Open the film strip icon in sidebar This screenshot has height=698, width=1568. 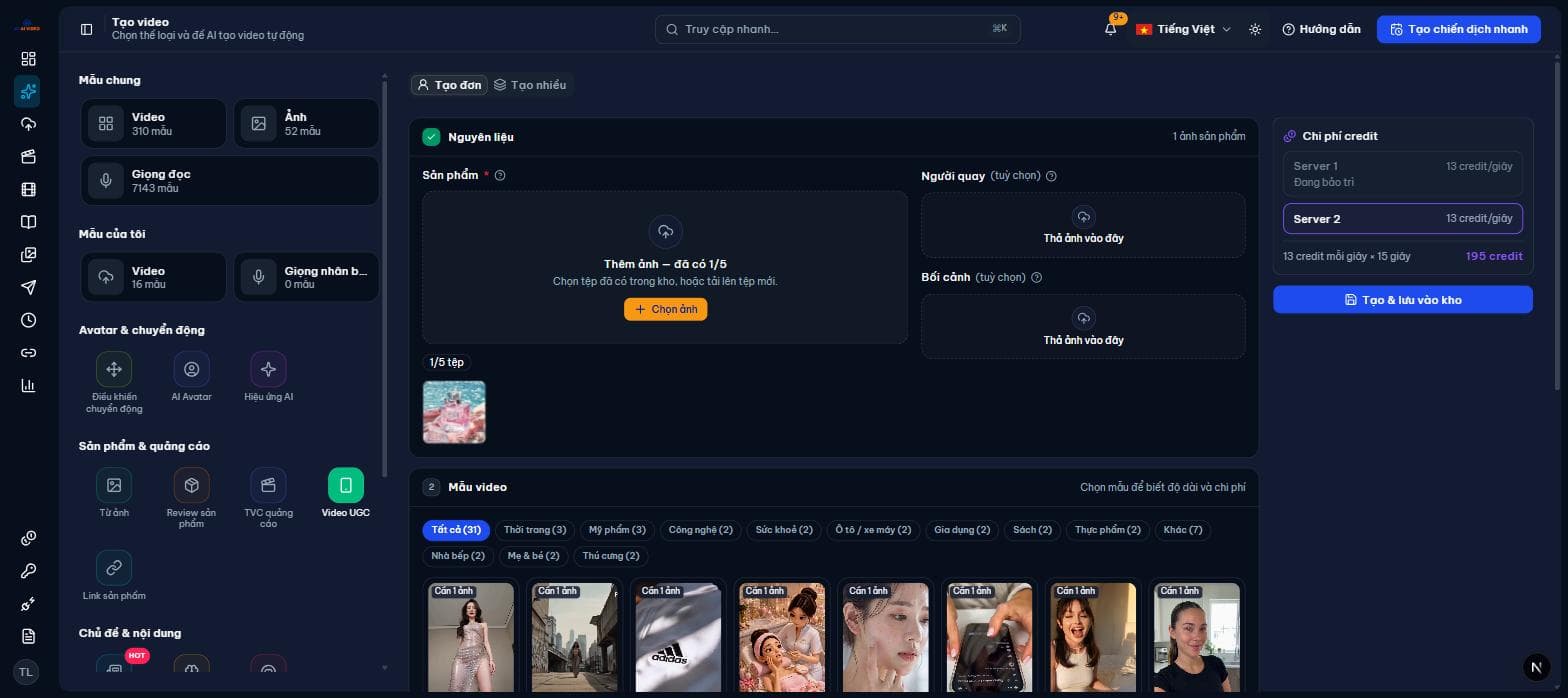(x=28, y=189)
